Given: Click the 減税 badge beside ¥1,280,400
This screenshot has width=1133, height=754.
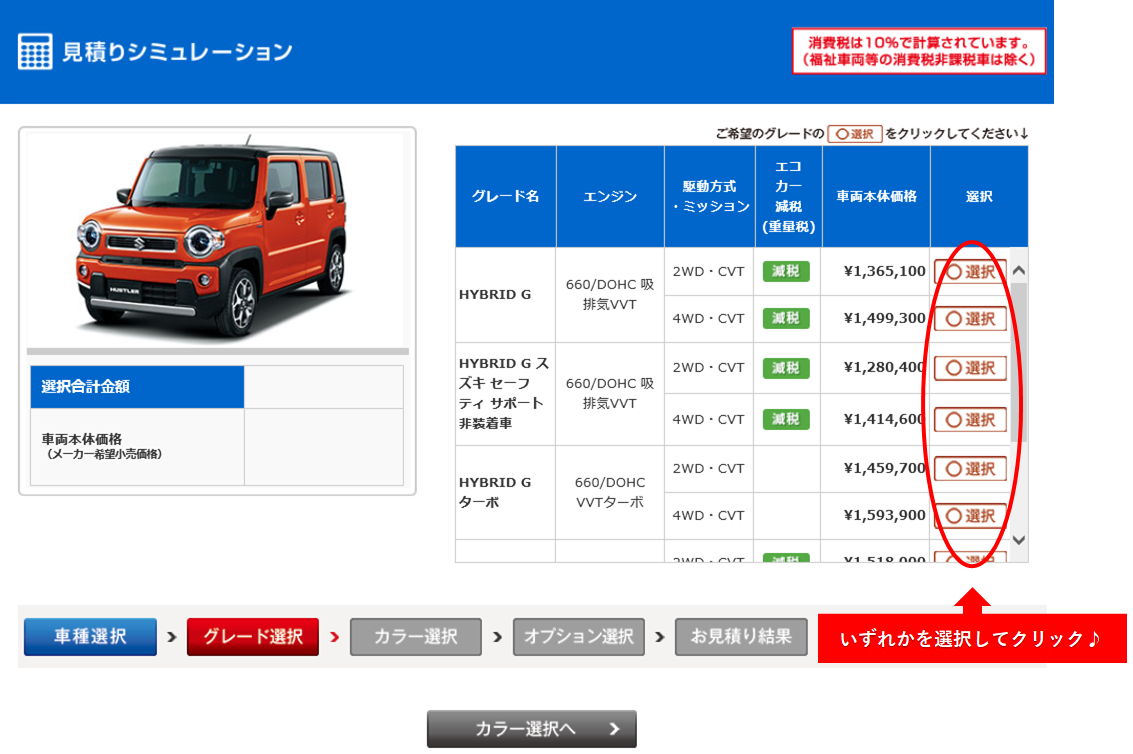Looking at the screenshot, I should pyautogui.click(x=786, y=368).
